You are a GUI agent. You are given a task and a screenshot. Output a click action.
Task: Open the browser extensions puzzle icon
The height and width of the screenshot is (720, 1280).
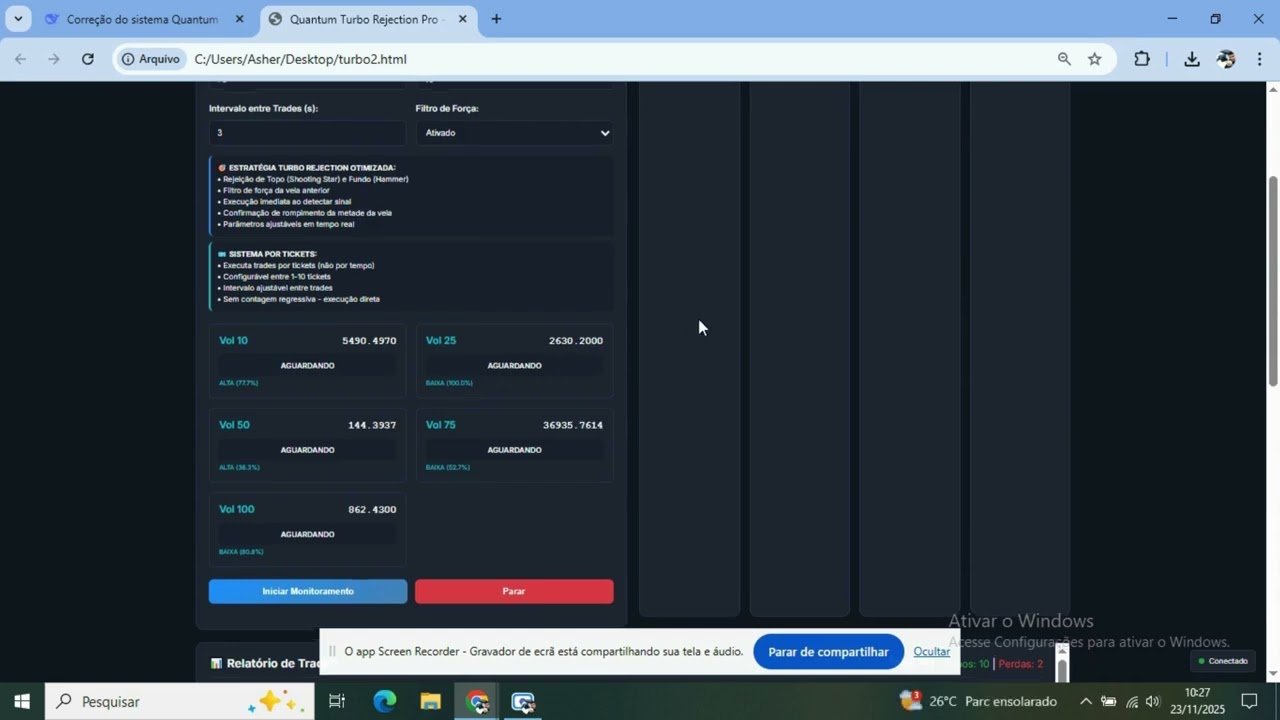pos(1141,59)
